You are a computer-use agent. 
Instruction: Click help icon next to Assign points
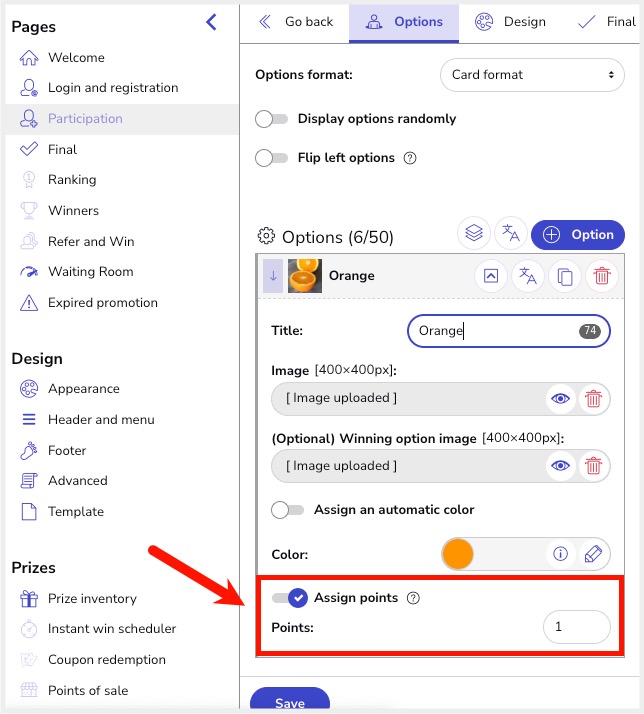click(x=413, y=598)
